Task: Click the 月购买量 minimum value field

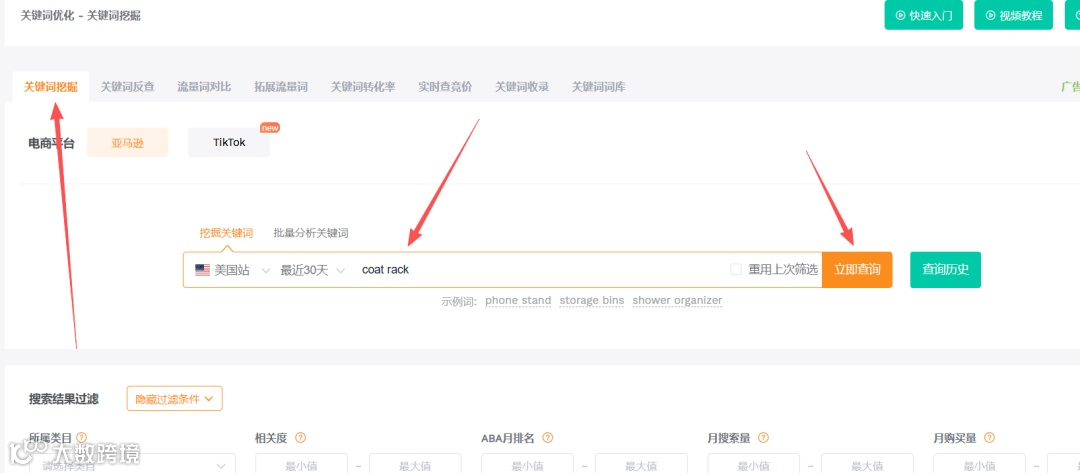Action: (x=979, y=463)
